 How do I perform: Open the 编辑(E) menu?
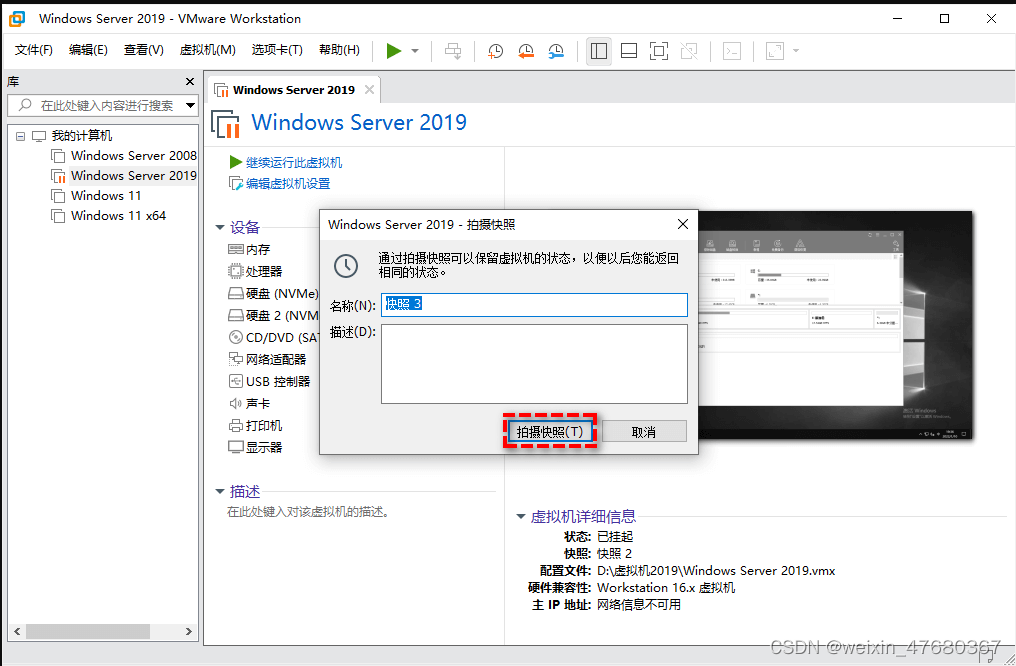(88, 50)
